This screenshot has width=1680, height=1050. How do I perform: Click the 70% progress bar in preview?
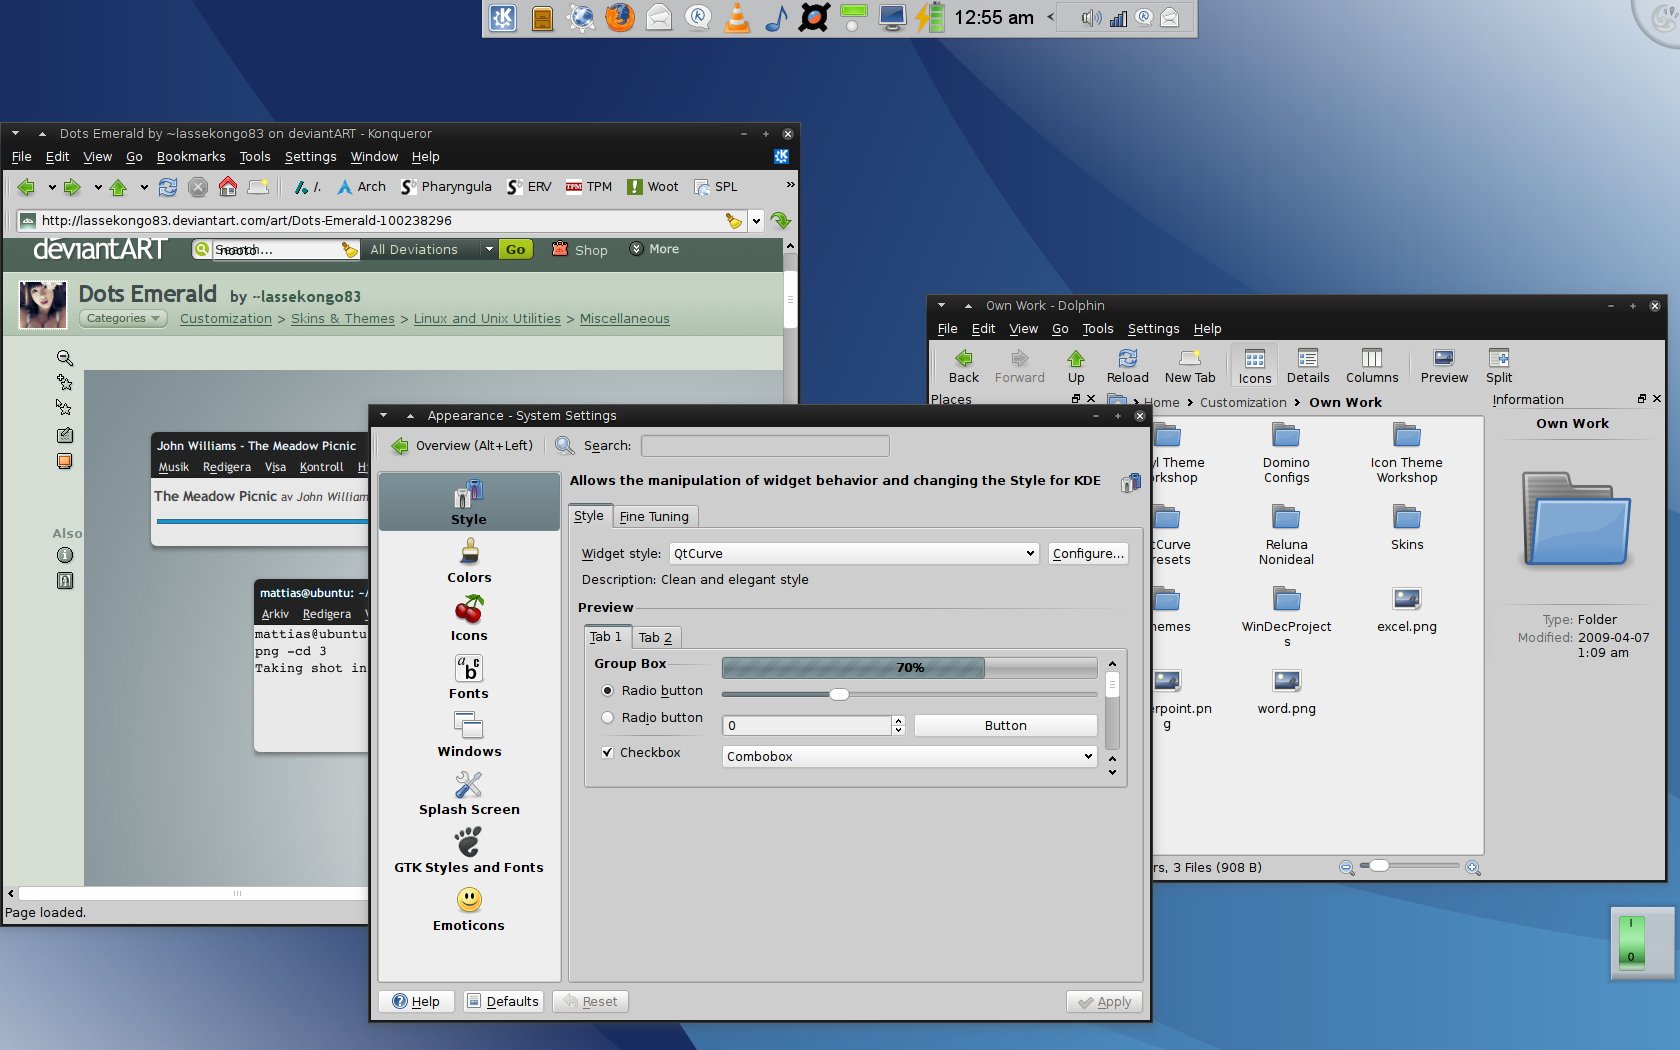[x=909, y=668]
